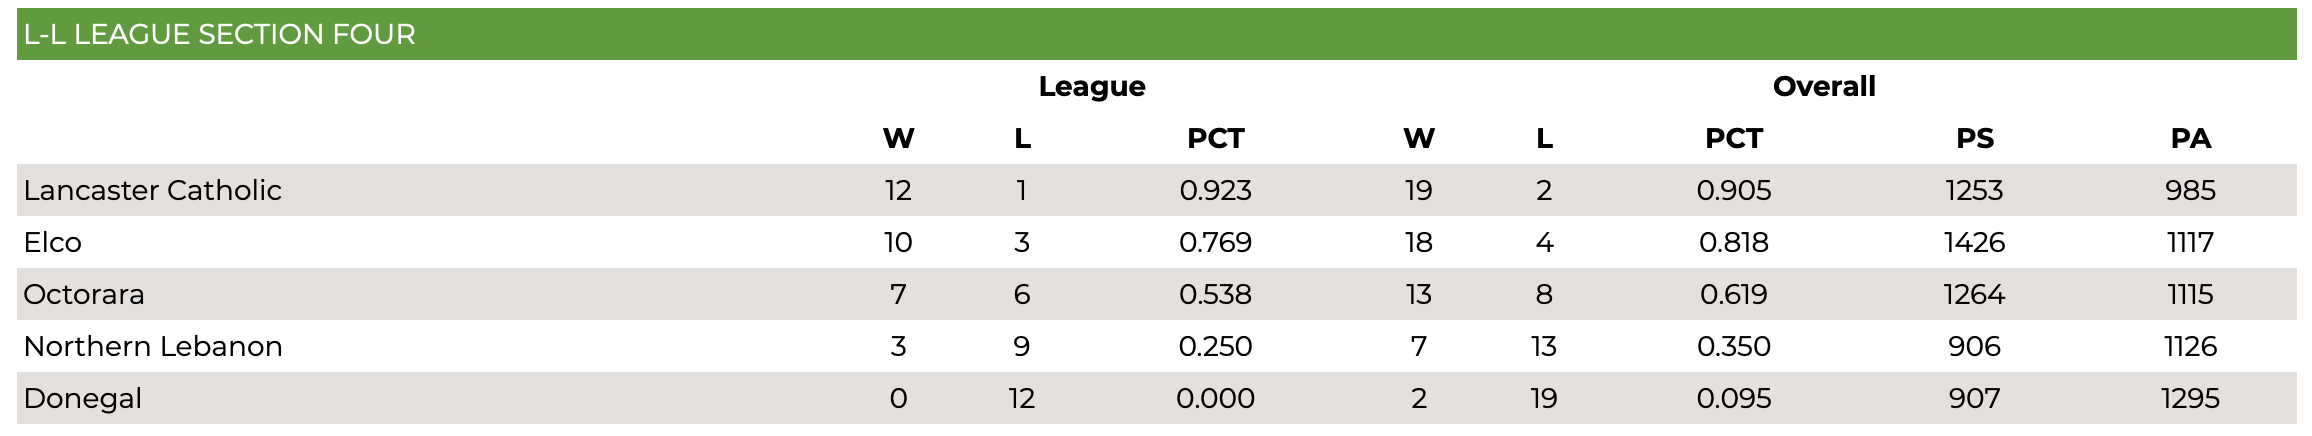Select the Lancaster Catholic team name
The width and height of the screenshot is (2312, 436).
pos(153,190)
